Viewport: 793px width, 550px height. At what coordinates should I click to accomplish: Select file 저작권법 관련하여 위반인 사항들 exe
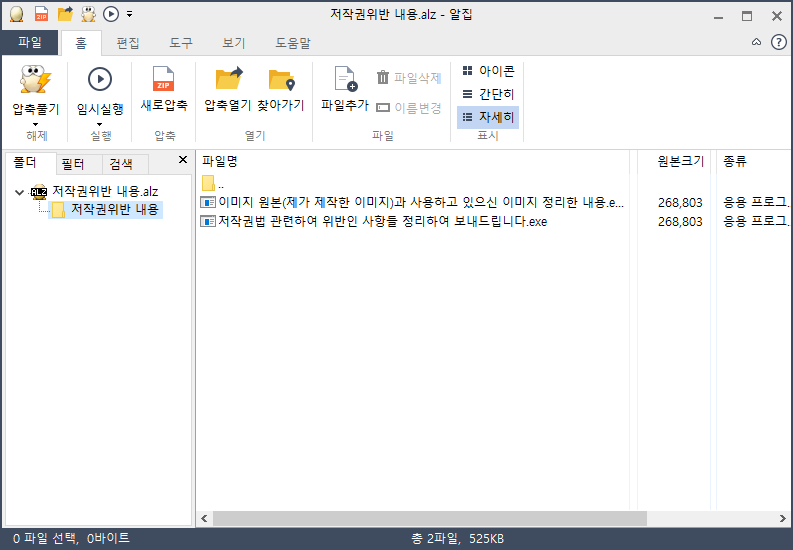pyautogui.click(x=373, y=221)
